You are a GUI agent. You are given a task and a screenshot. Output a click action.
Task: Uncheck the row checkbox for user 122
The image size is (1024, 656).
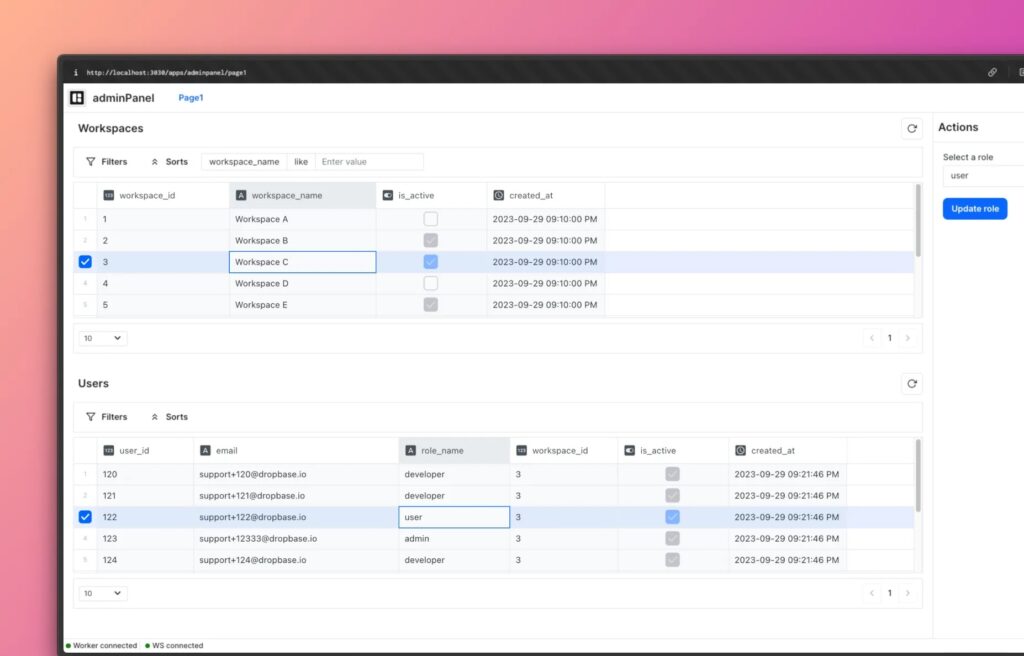point(85,517)
